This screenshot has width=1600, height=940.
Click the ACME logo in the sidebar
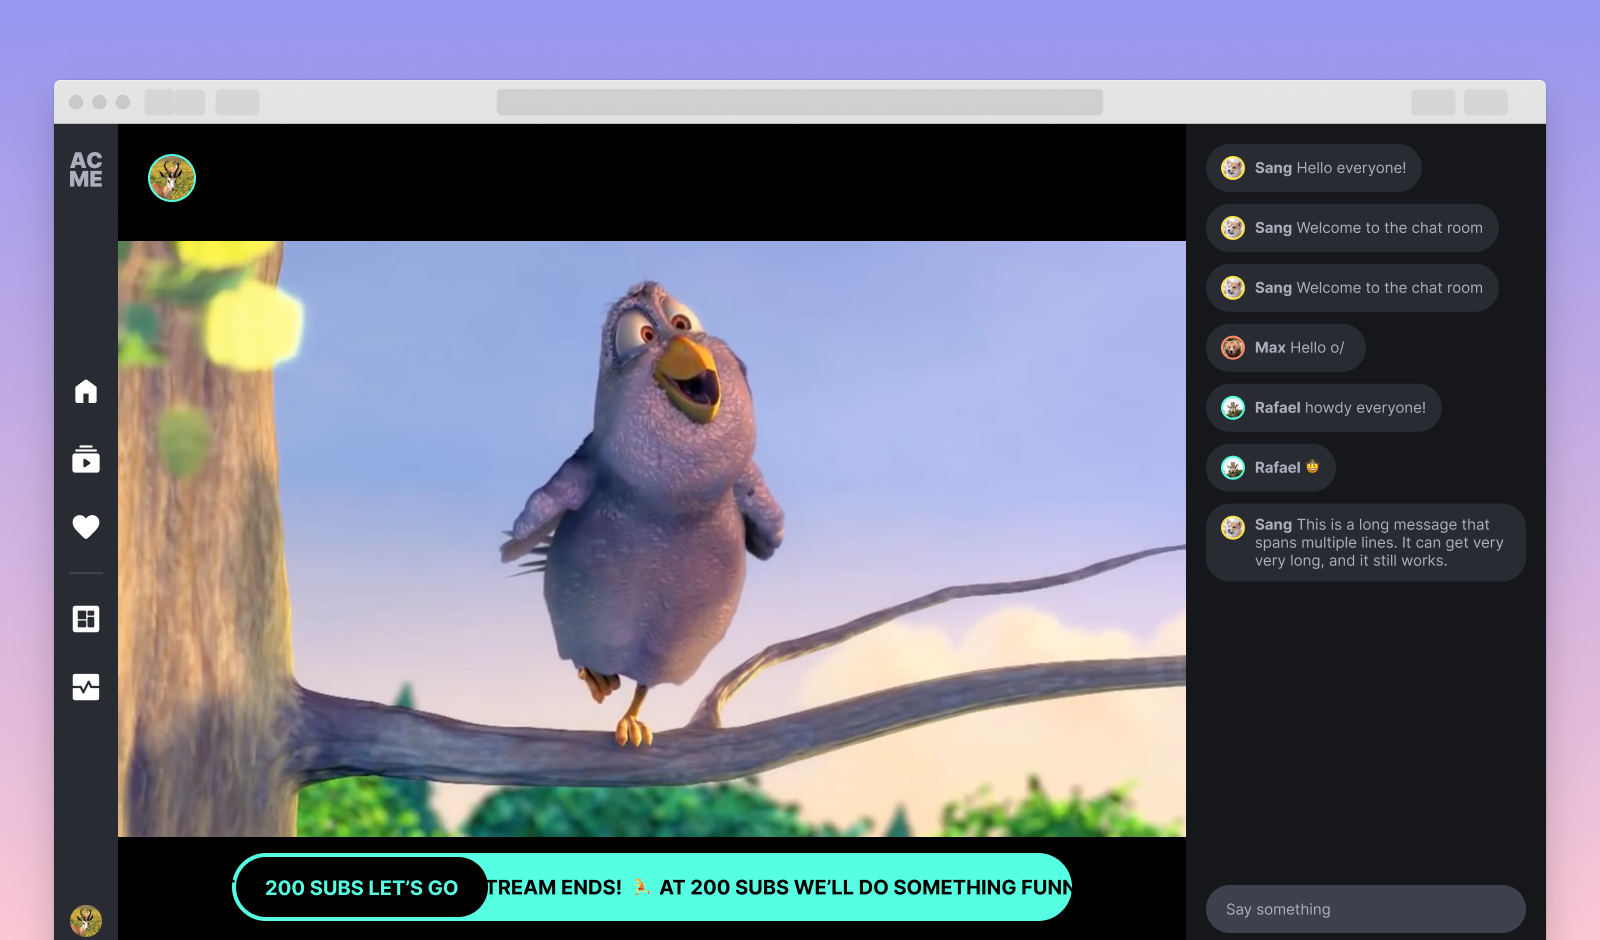(x=86, y=170)
